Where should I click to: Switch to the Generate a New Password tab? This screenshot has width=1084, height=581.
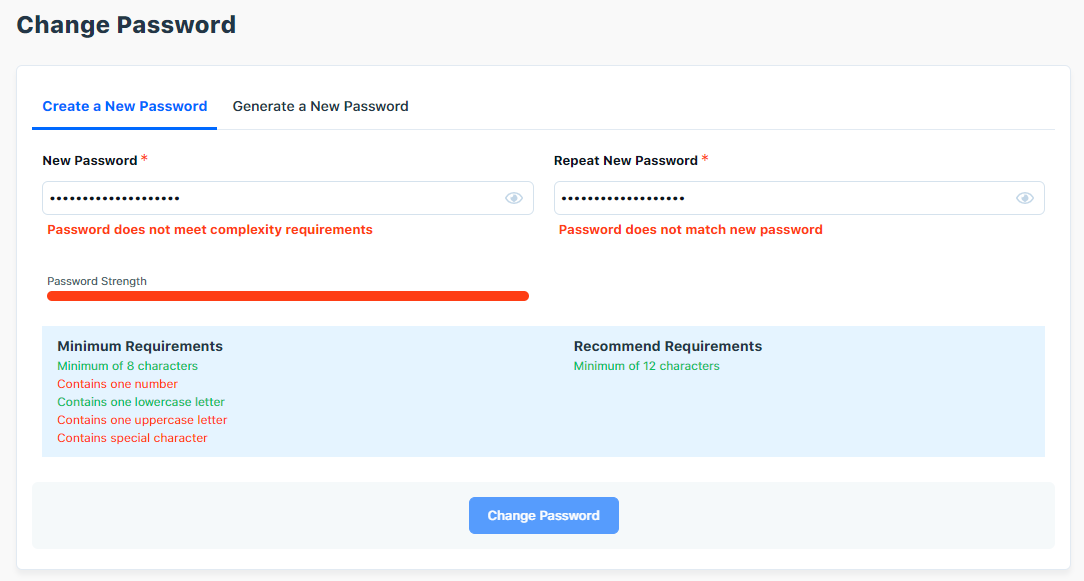click(x=320, y=106)
